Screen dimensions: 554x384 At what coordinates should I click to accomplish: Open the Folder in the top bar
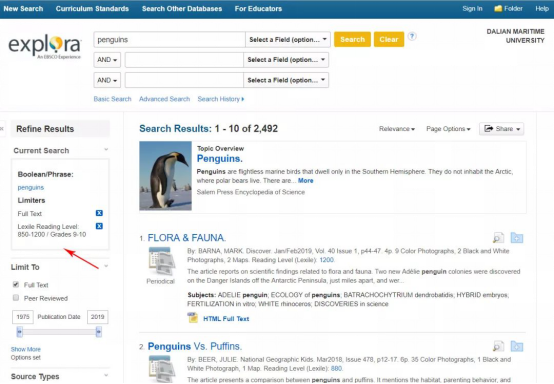[508, 8]
